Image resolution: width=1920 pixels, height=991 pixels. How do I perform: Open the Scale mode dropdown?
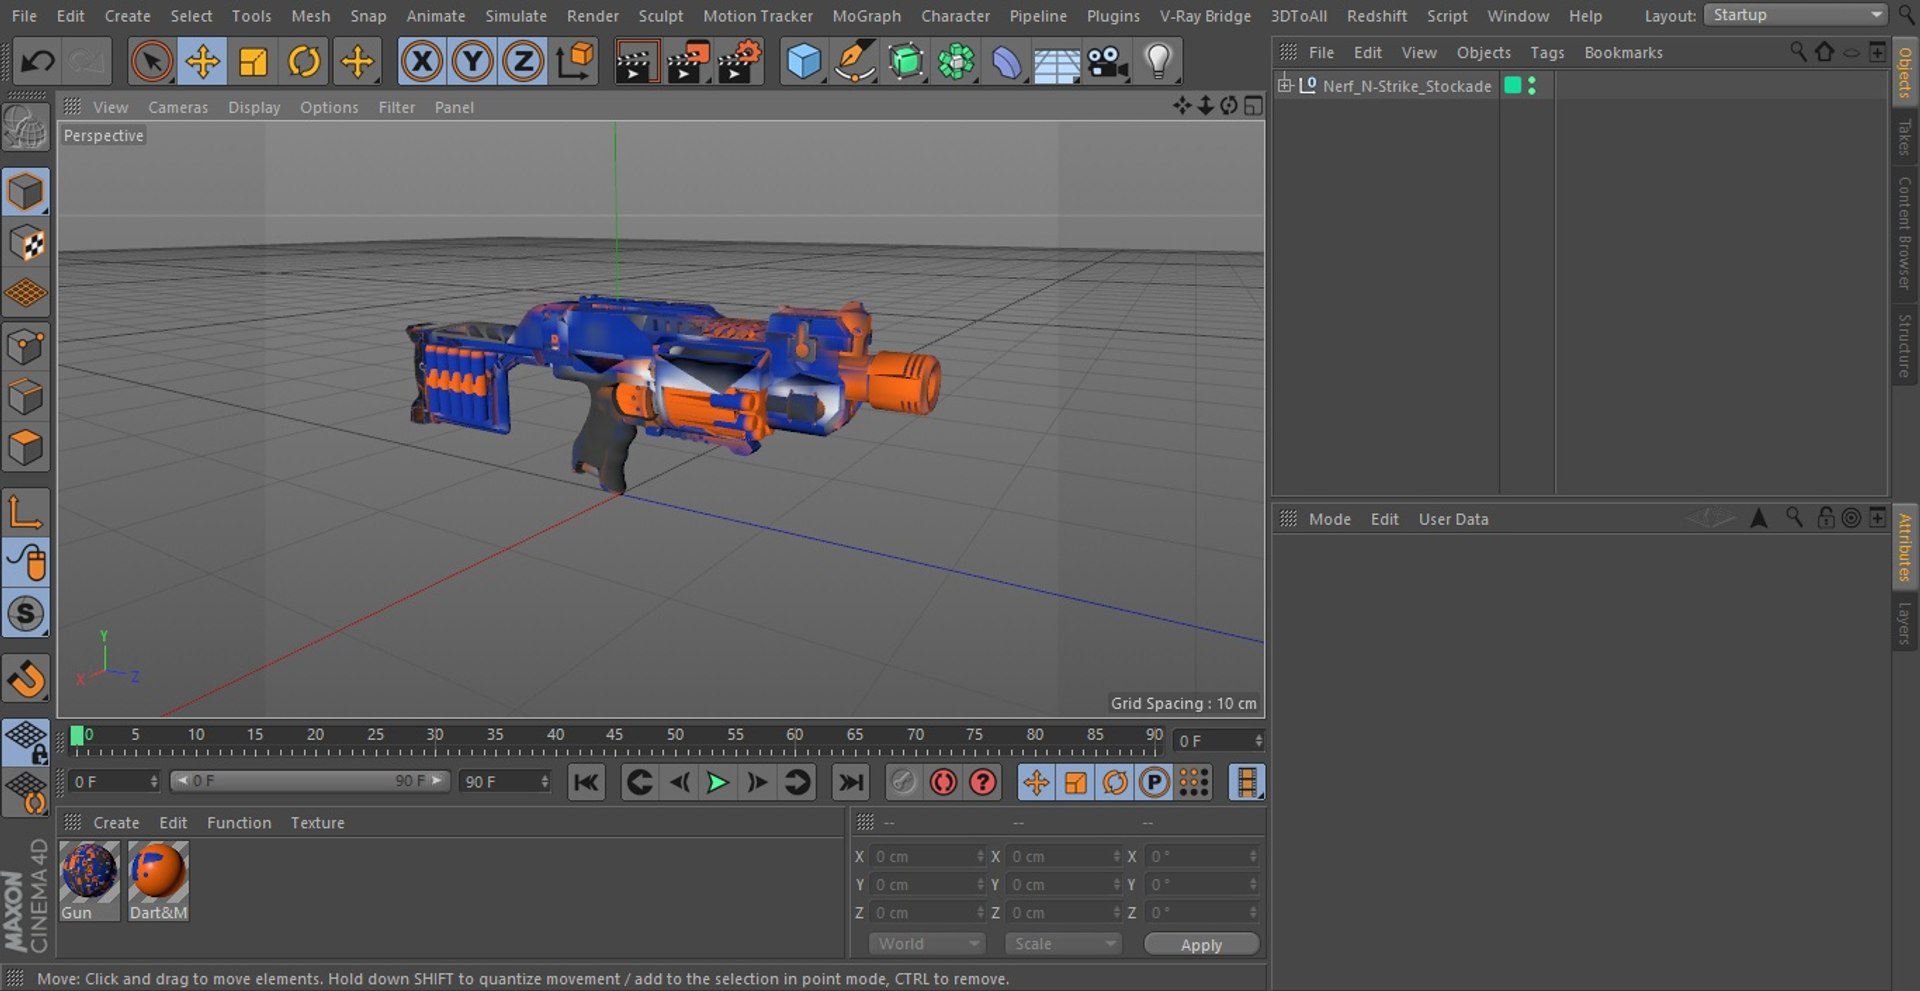click(x=1062, y=944)
